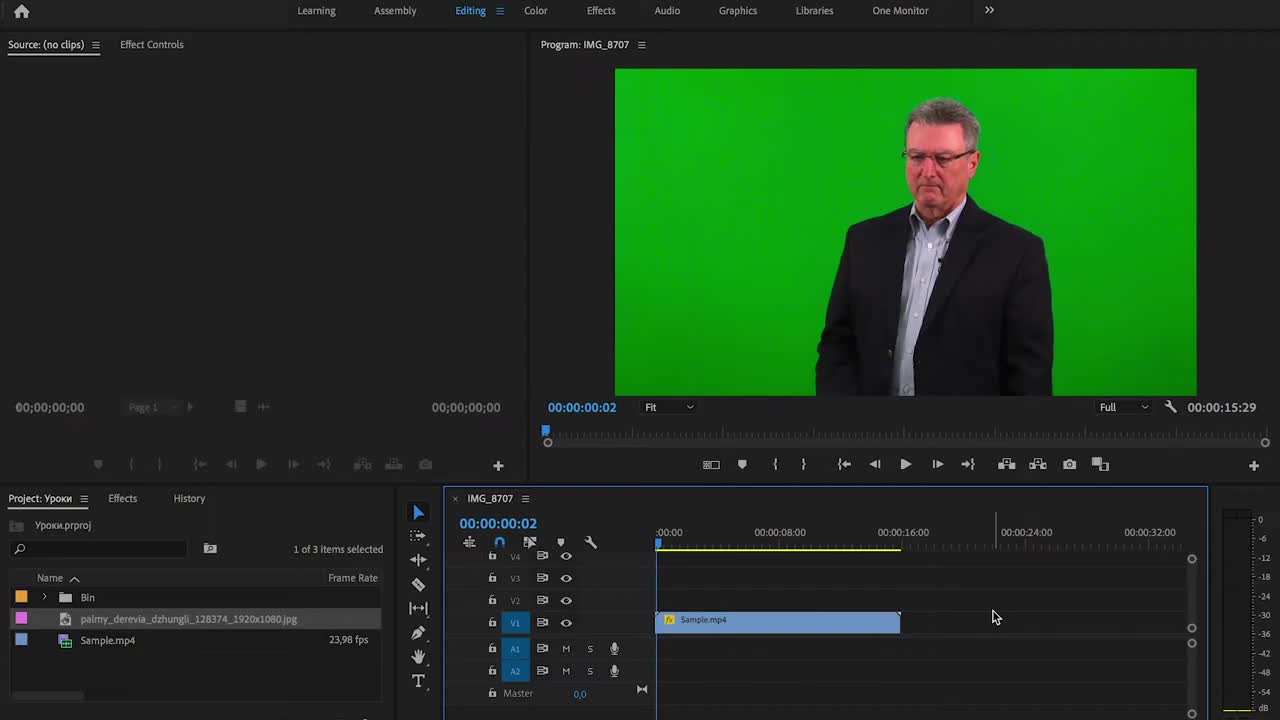
Task: Toggle lock on track V2
Action: pos(492,600)
